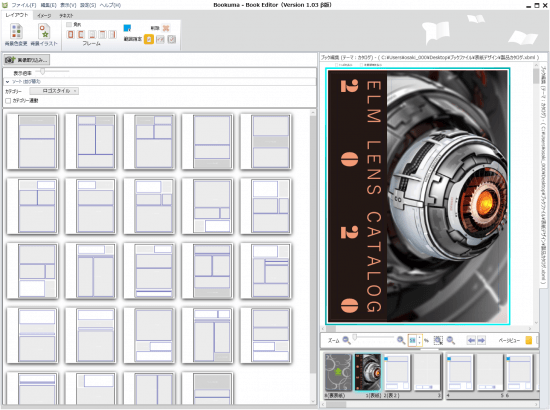Open the ヘルプ(H) menu
This screenshot has width=550, height=410.
(110, 5)
